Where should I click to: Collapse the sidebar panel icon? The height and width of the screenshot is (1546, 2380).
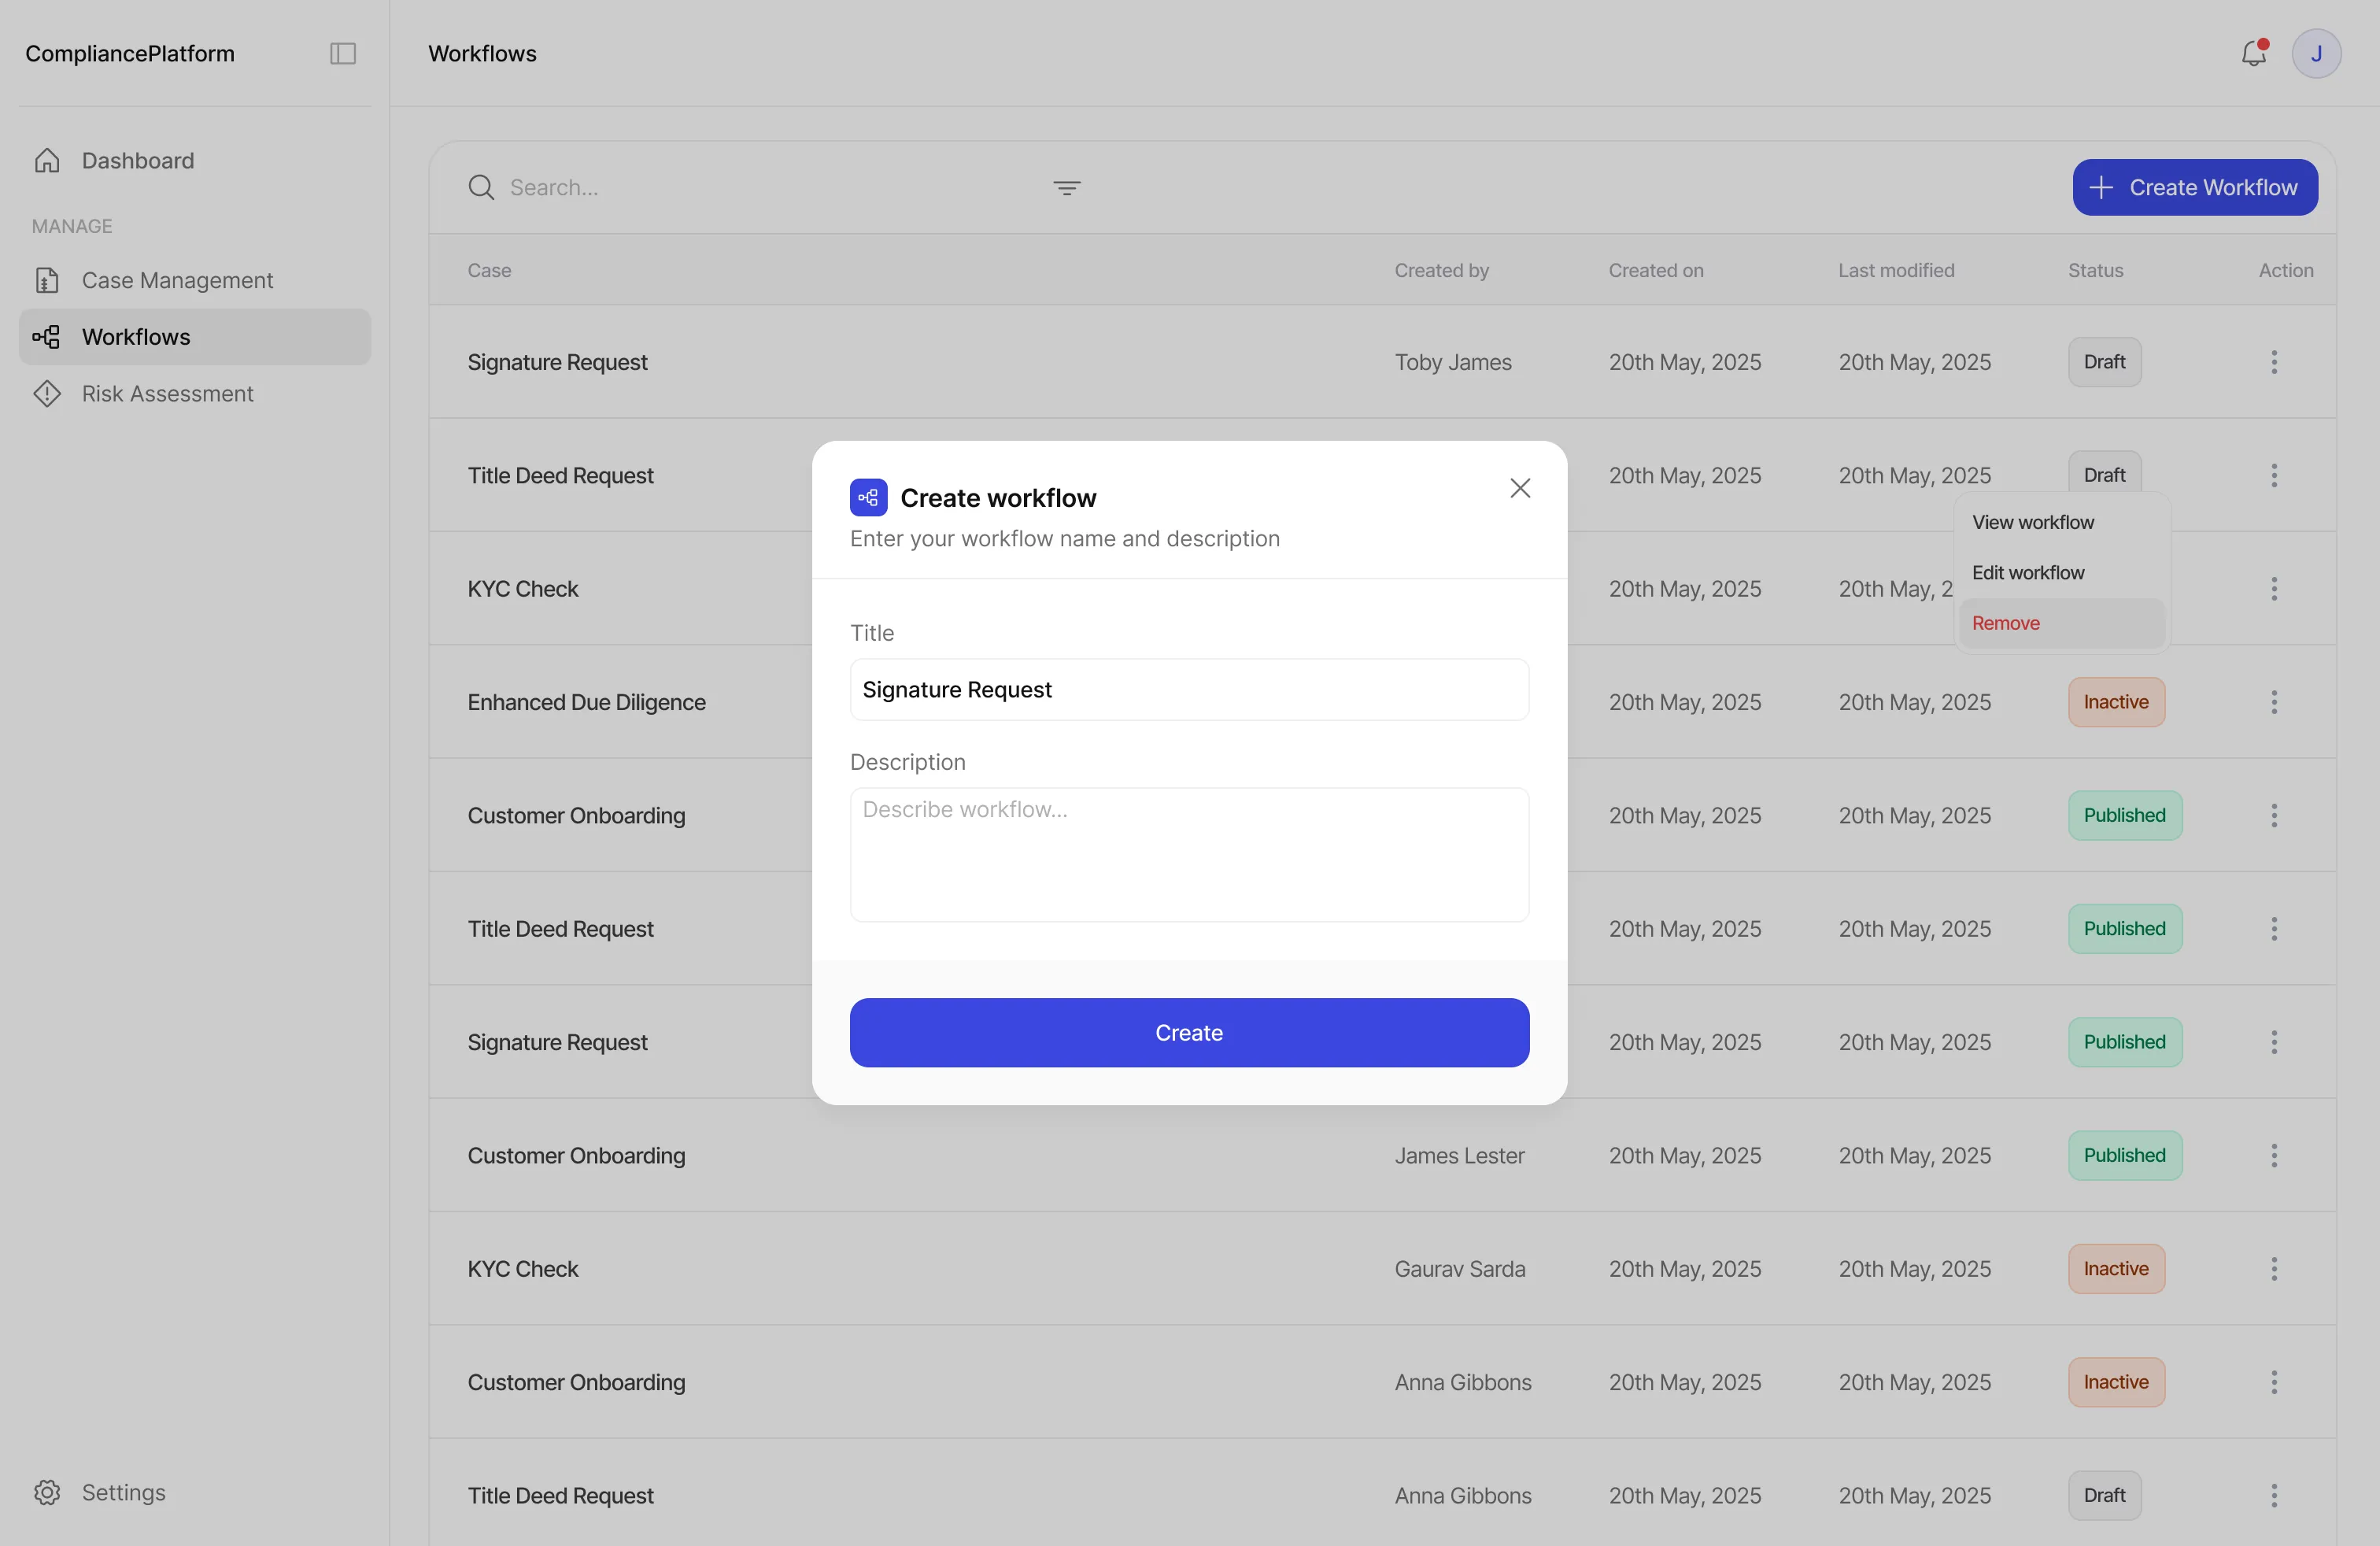(343, 53)
